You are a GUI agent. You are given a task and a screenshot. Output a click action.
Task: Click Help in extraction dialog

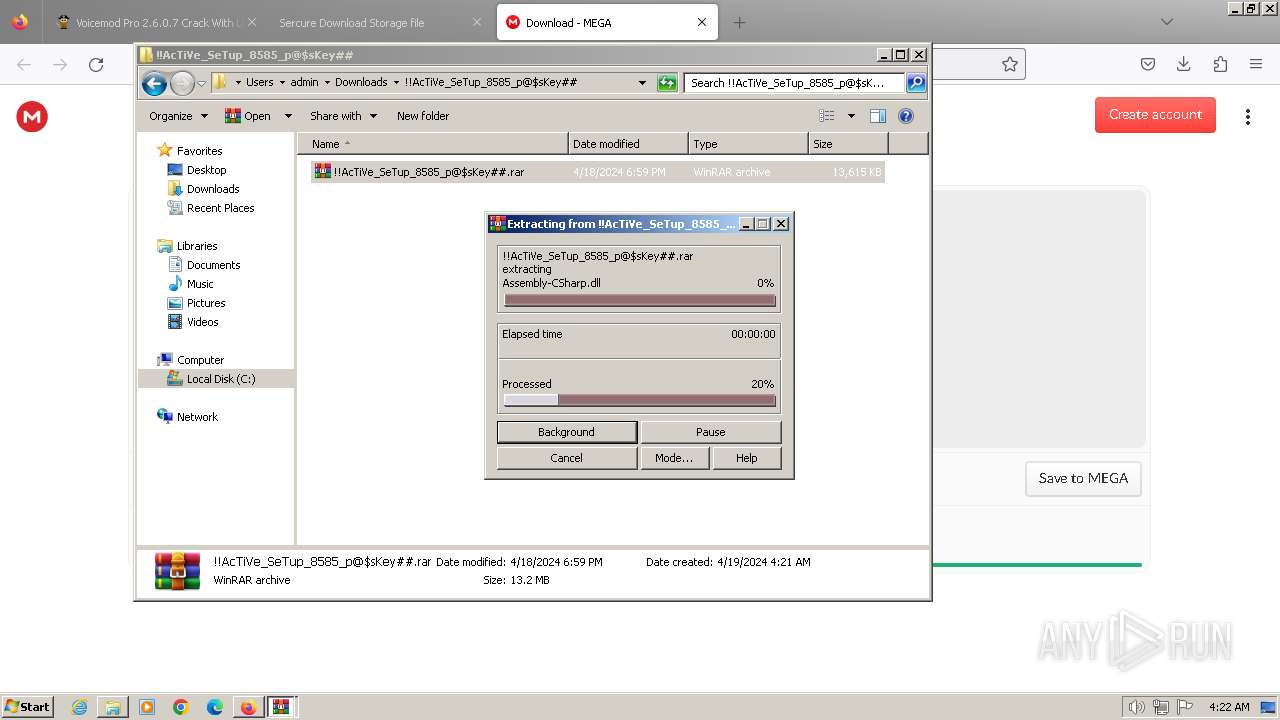747,458
